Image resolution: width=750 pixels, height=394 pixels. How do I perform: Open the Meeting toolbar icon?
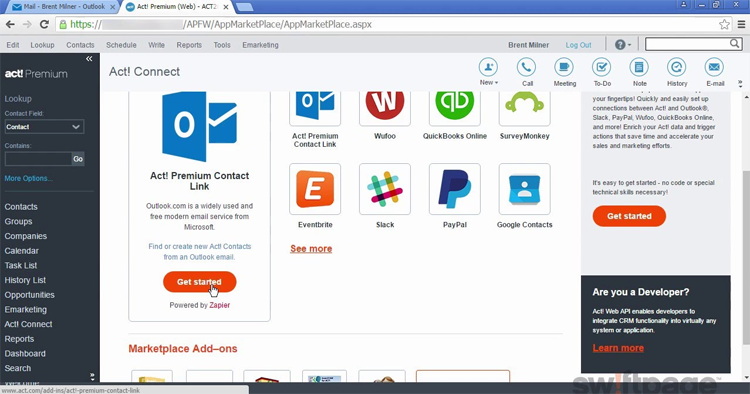click(564, 67)
